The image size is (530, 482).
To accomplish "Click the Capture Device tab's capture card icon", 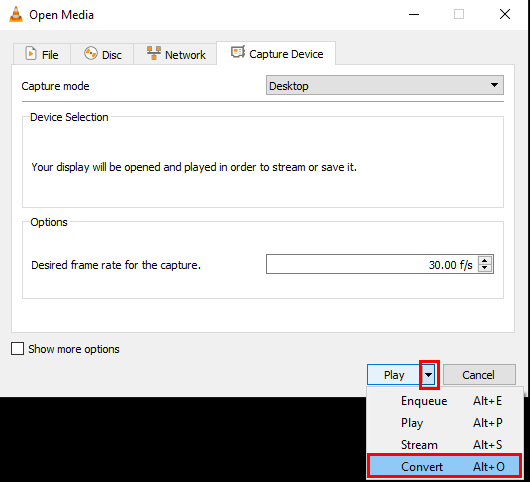I will click(x=238, y=52).
